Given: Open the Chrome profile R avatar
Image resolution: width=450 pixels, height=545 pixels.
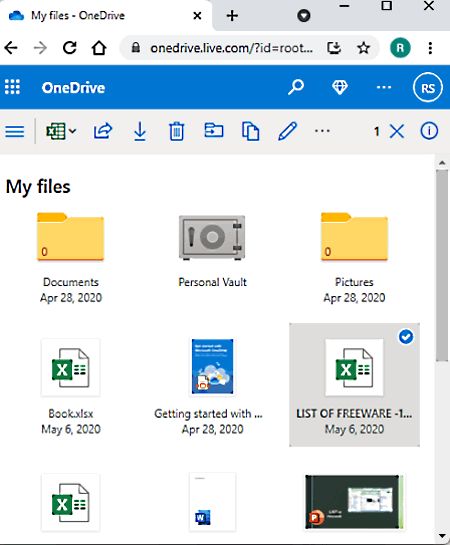Looking at the screenshot, I should click(x=400, y=48).
